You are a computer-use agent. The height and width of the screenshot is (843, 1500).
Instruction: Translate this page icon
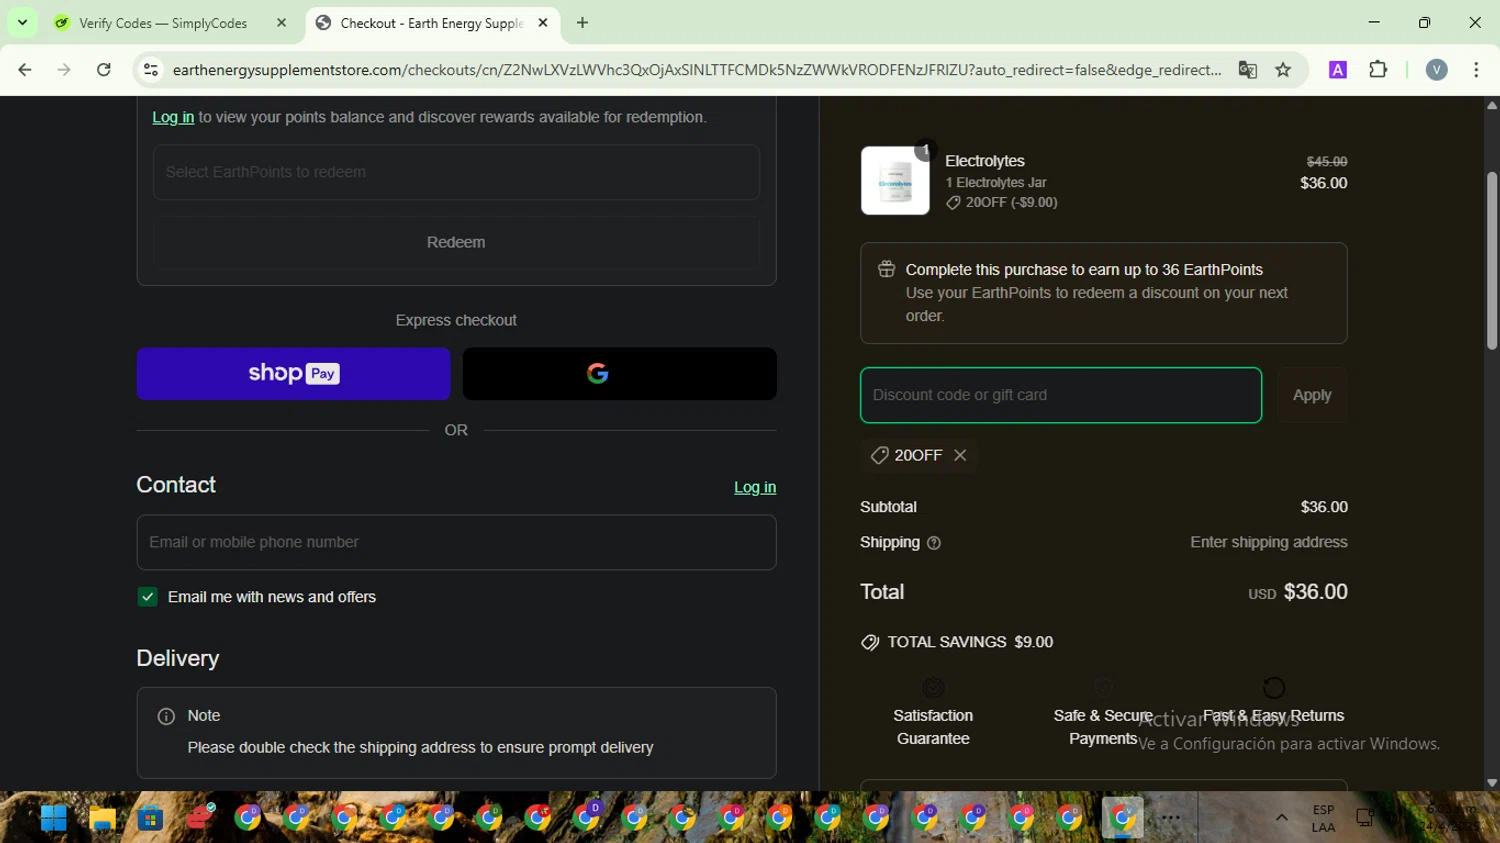1247,70
